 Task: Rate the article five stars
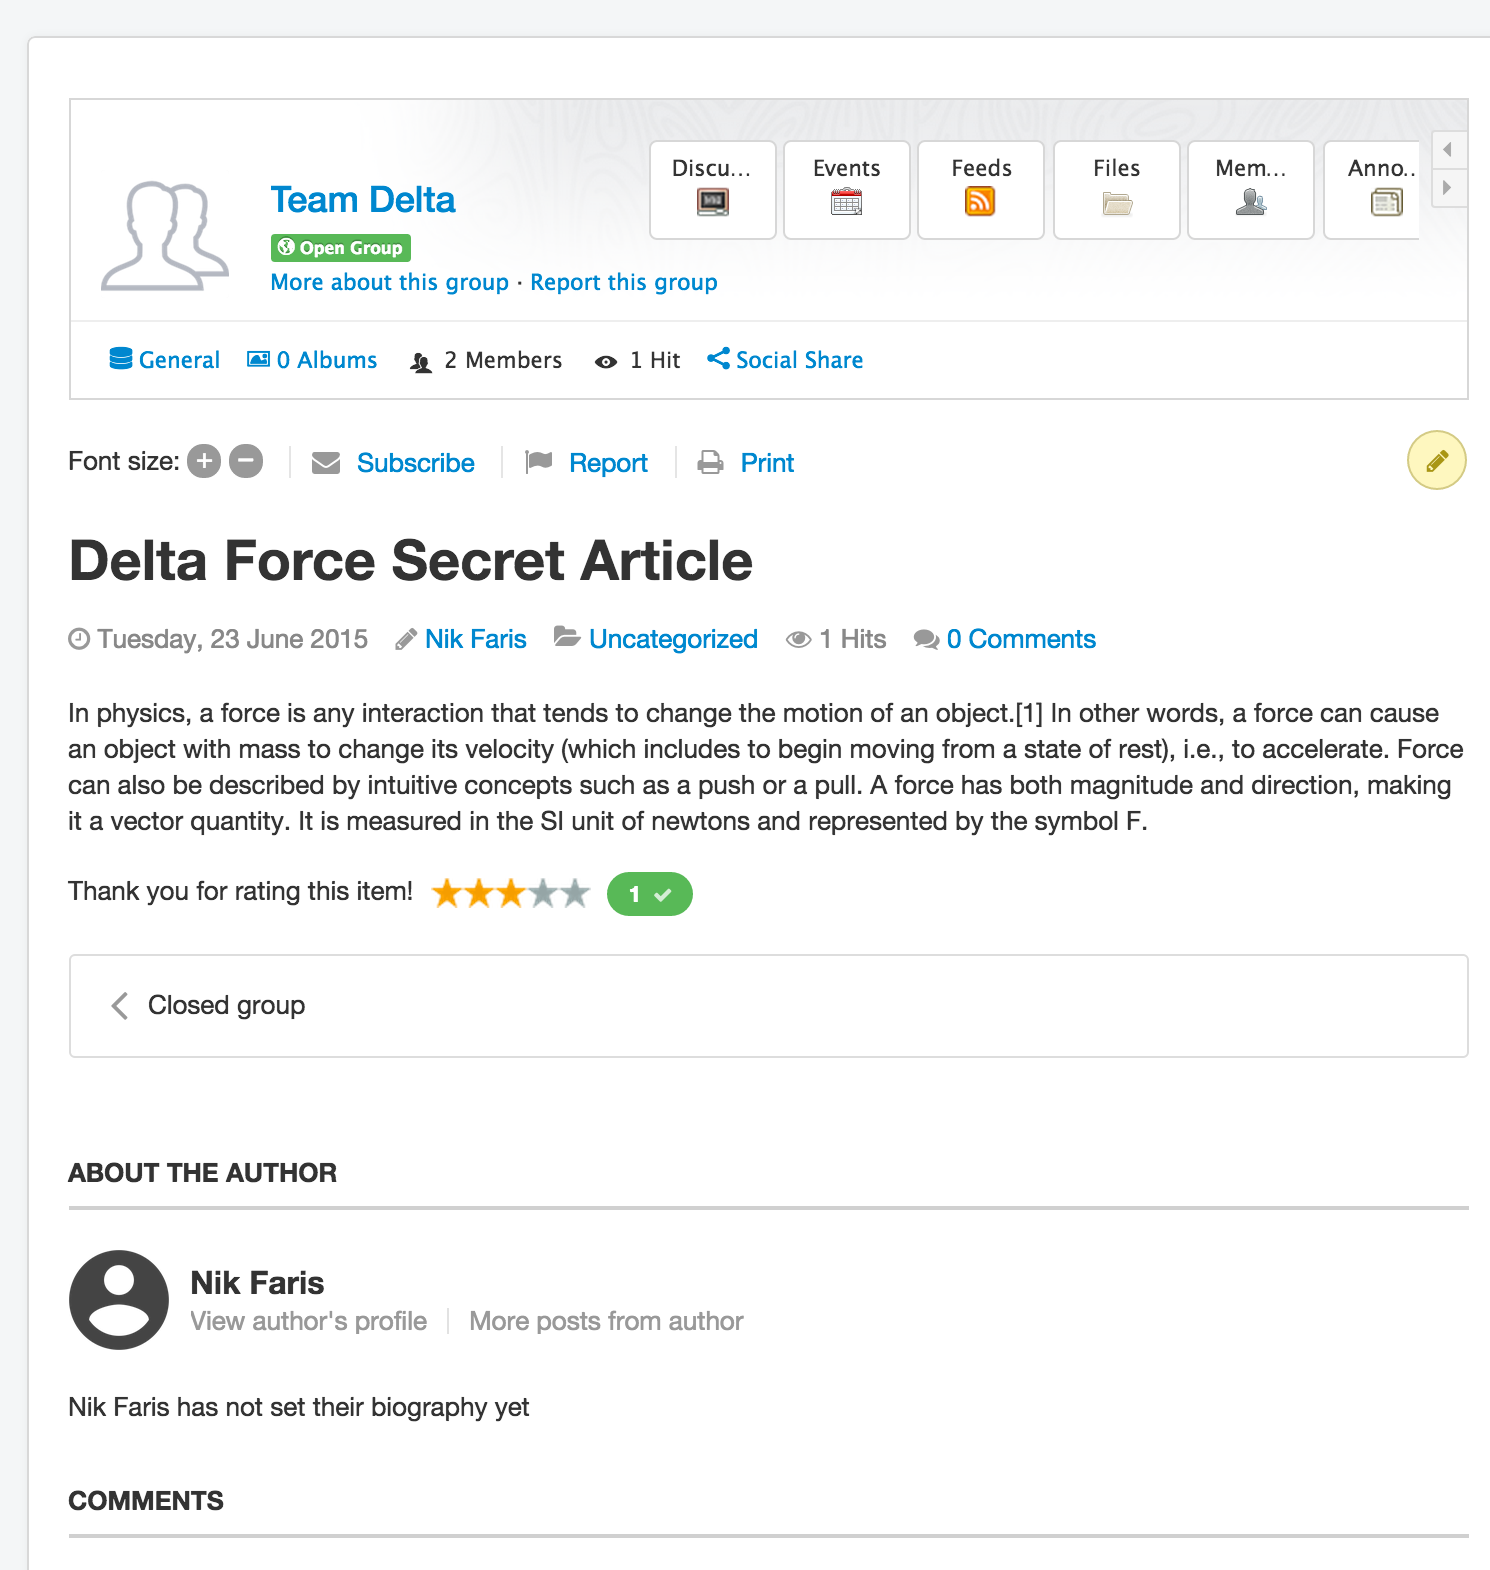coord(575,893)
